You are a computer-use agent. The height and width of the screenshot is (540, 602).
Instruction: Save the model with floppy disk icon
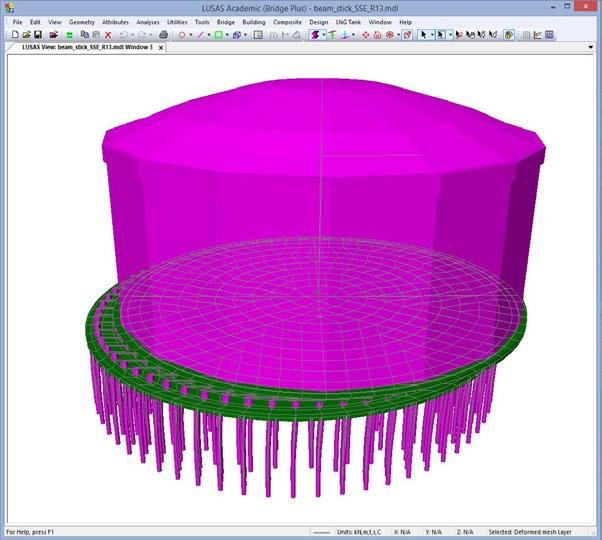click(x=38, y=35)
